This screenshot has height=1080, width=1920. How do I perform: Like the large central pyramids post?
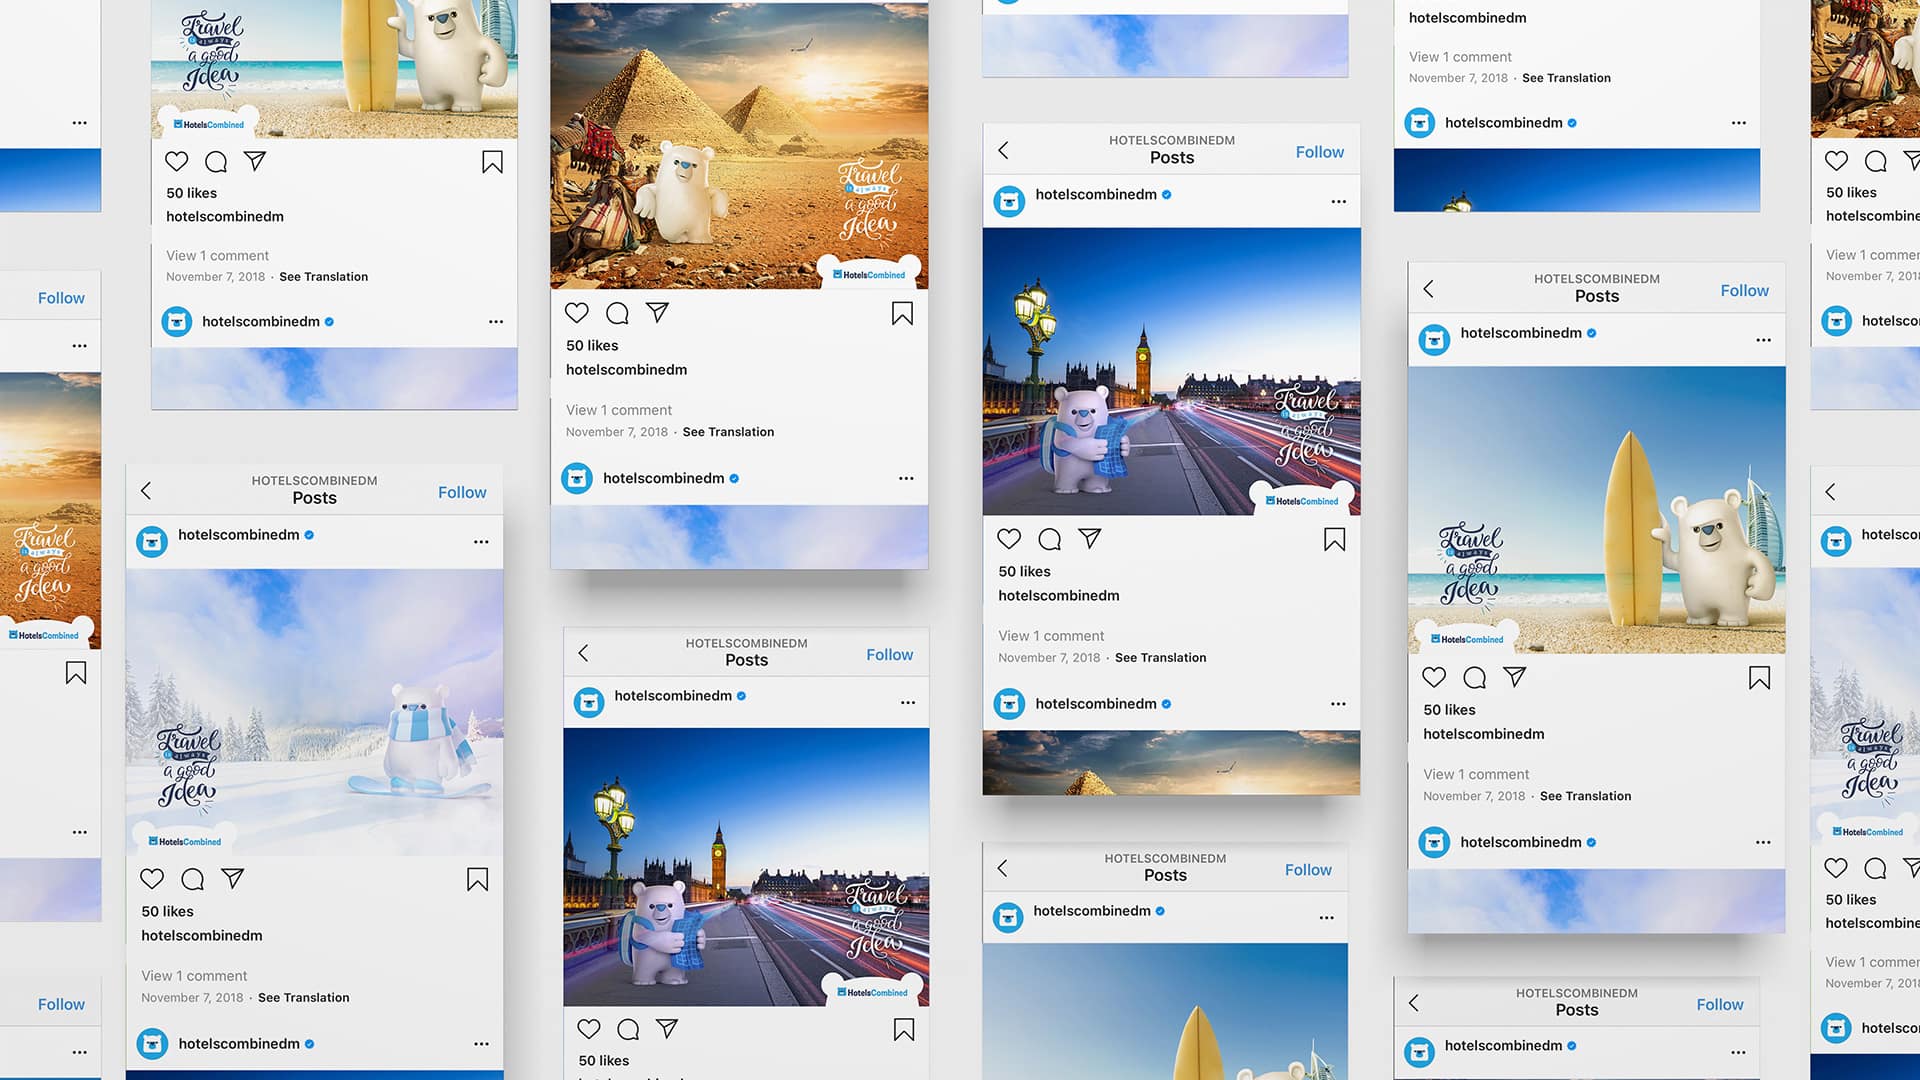point(577,313)
